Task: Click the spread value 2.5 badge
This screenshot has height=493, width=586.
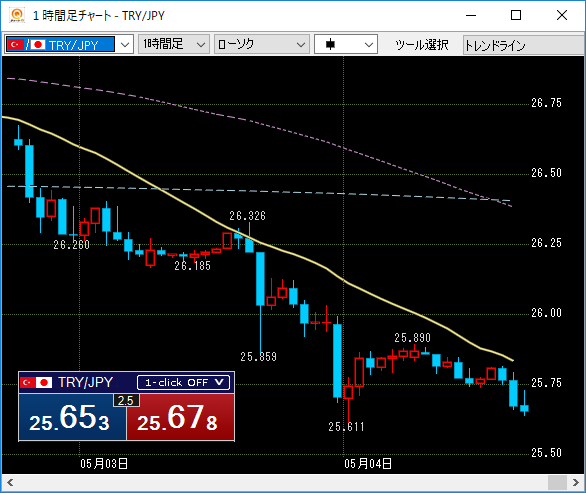Action: pyautogui.click(x=126, y=400)
